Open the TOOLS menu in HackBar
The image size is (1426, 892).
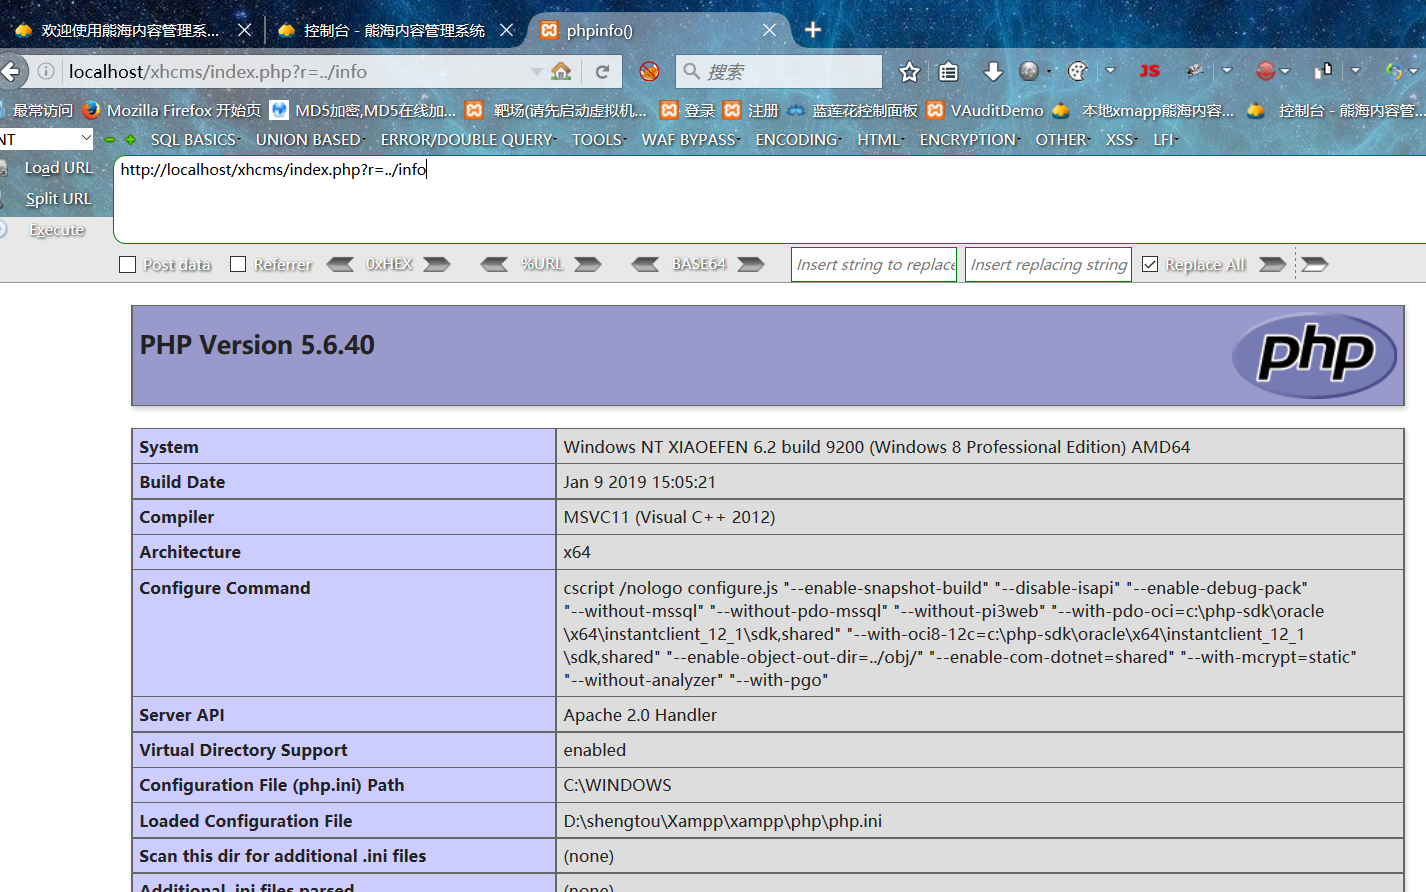pyautogui.click(x=599, y=139)
